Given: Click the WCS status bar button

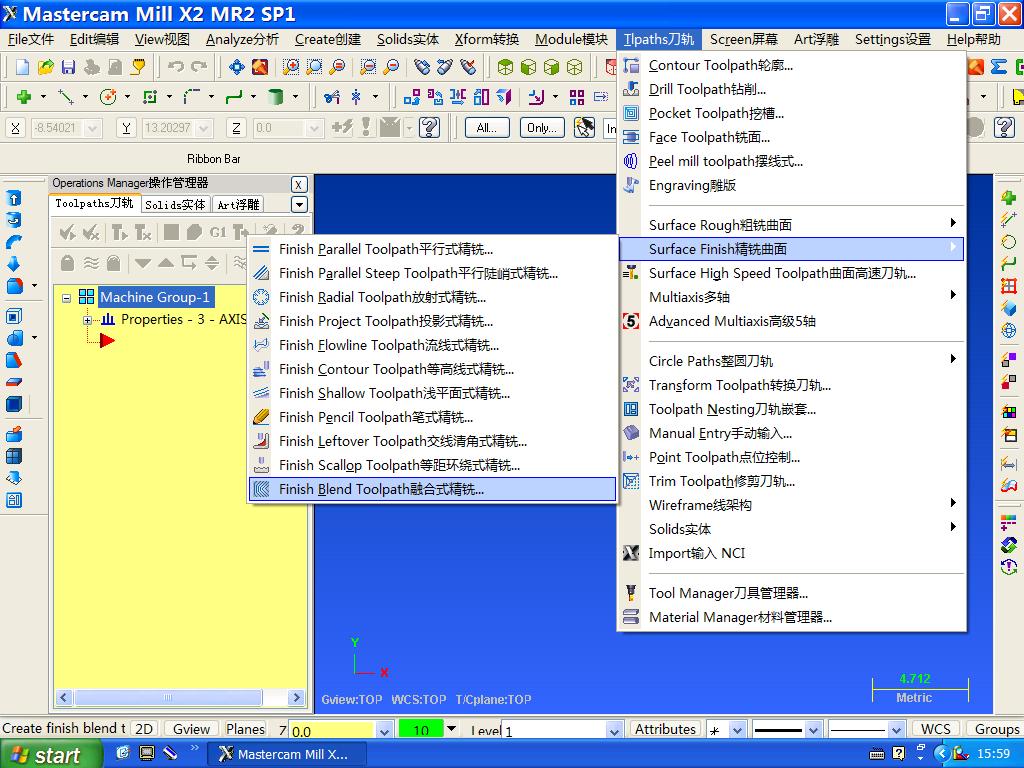Looking at the screenshot, I should [x=935, y=729].
